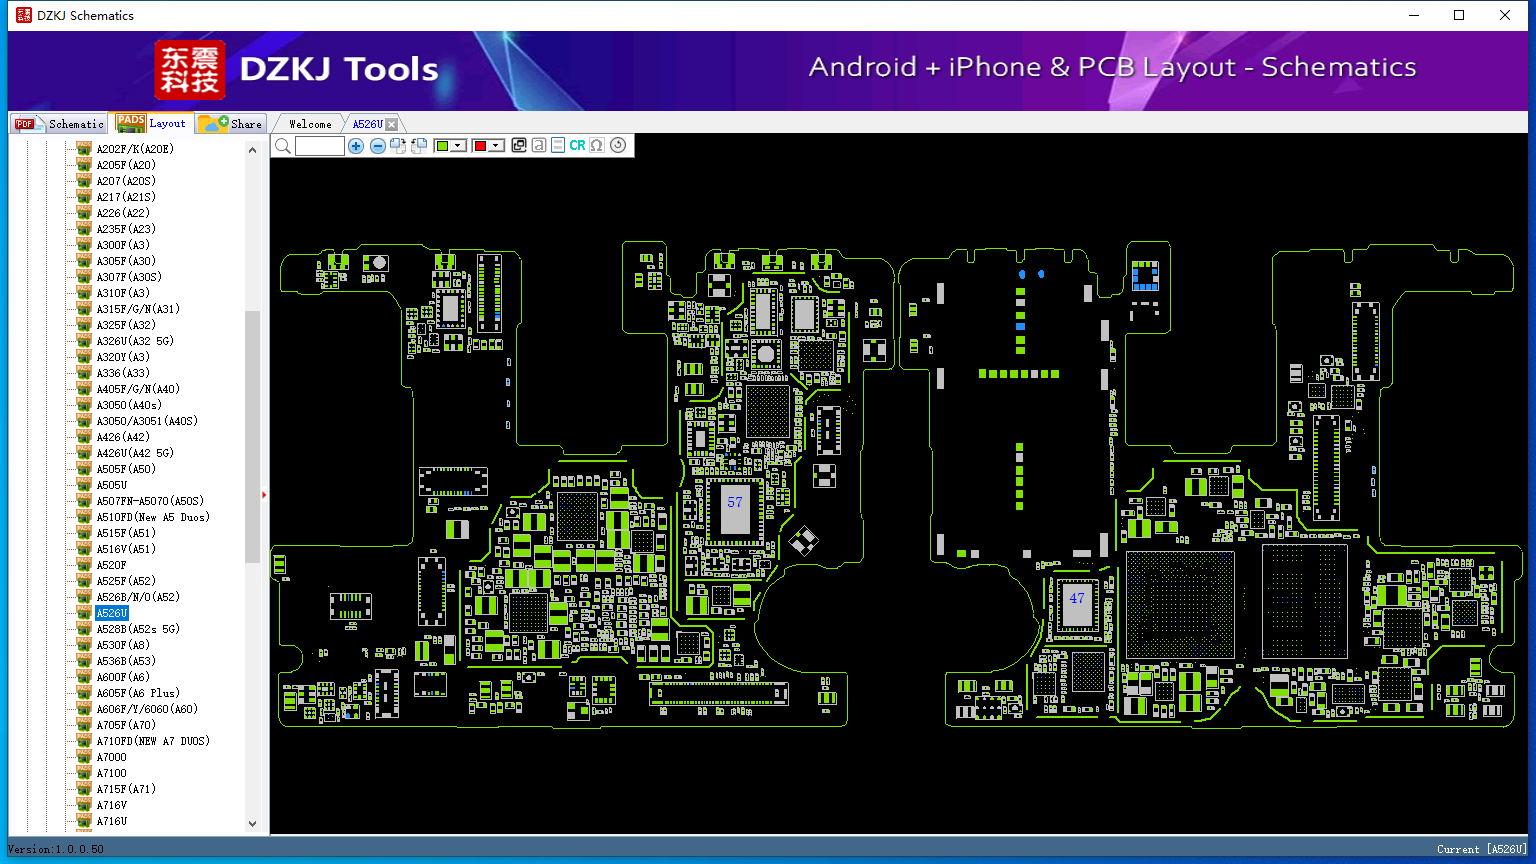
Task: Open A205F(A20) layout entry
Action: point(126,165)
